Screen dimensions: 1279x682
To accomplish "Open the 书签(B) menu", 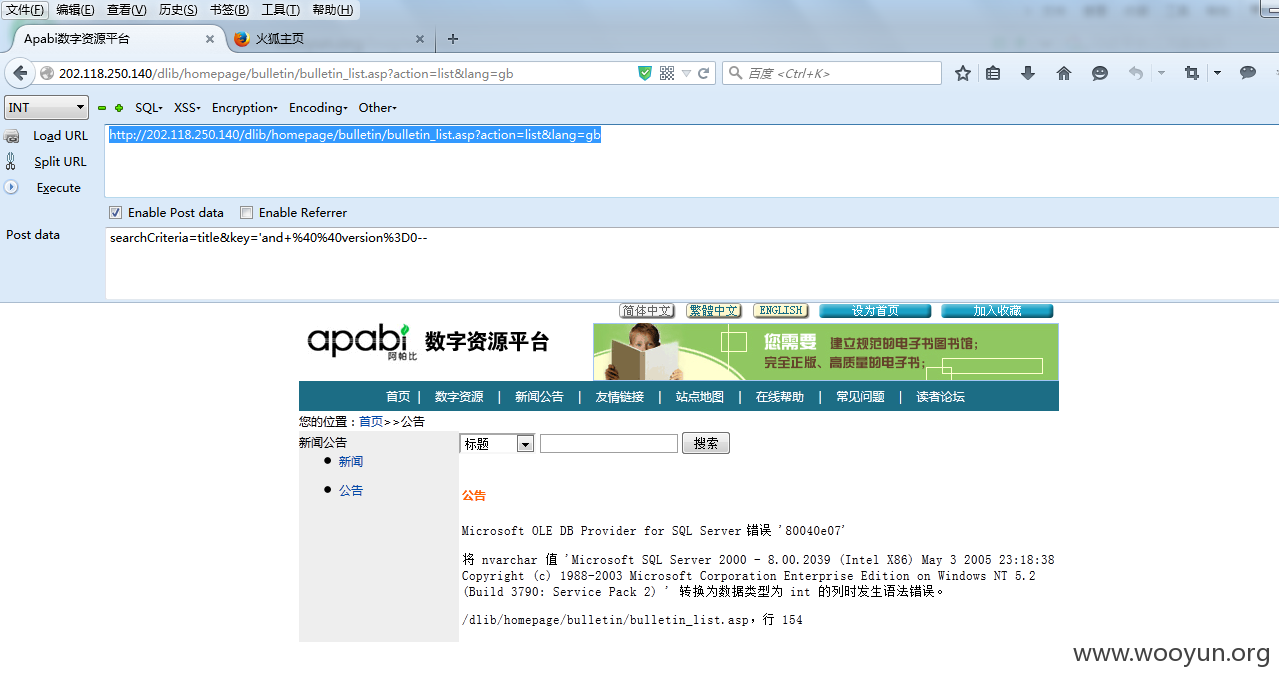I will 230,10.
